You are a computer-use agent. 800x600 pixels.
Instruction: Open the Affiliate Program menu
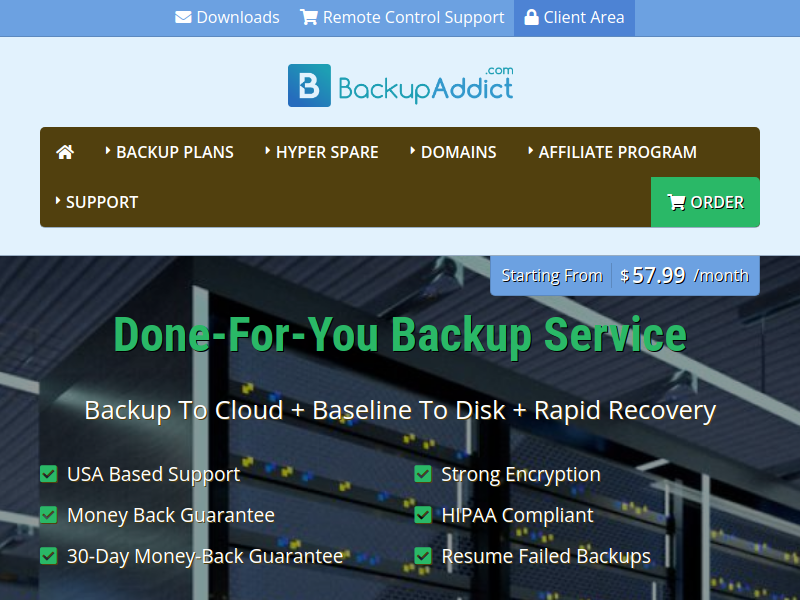pos(617,152)
